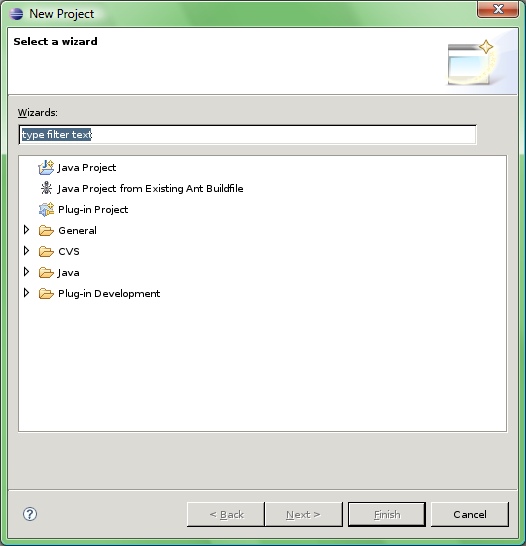
Task: Expand the Java category
Action: pos(26,272)
